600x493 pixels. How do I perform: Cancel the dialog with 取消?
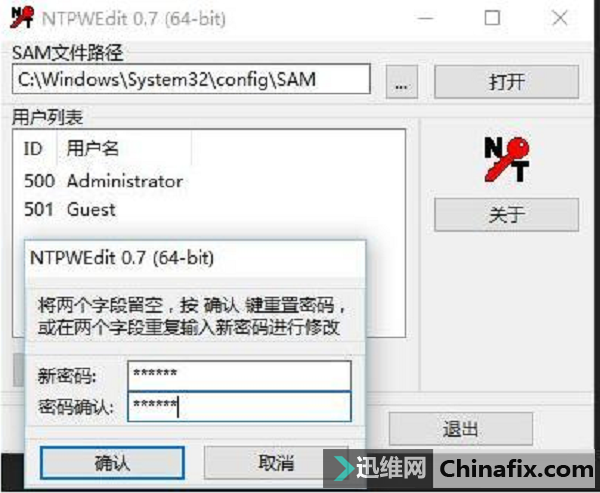(276, 463)
